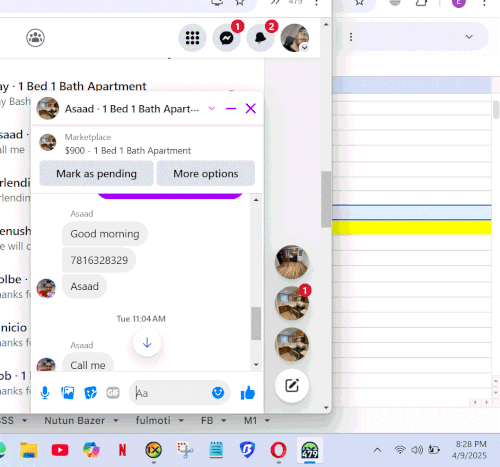Close the Asaad chat popup
The height and width of the screenshot is (467, 500).
(251, 108)
